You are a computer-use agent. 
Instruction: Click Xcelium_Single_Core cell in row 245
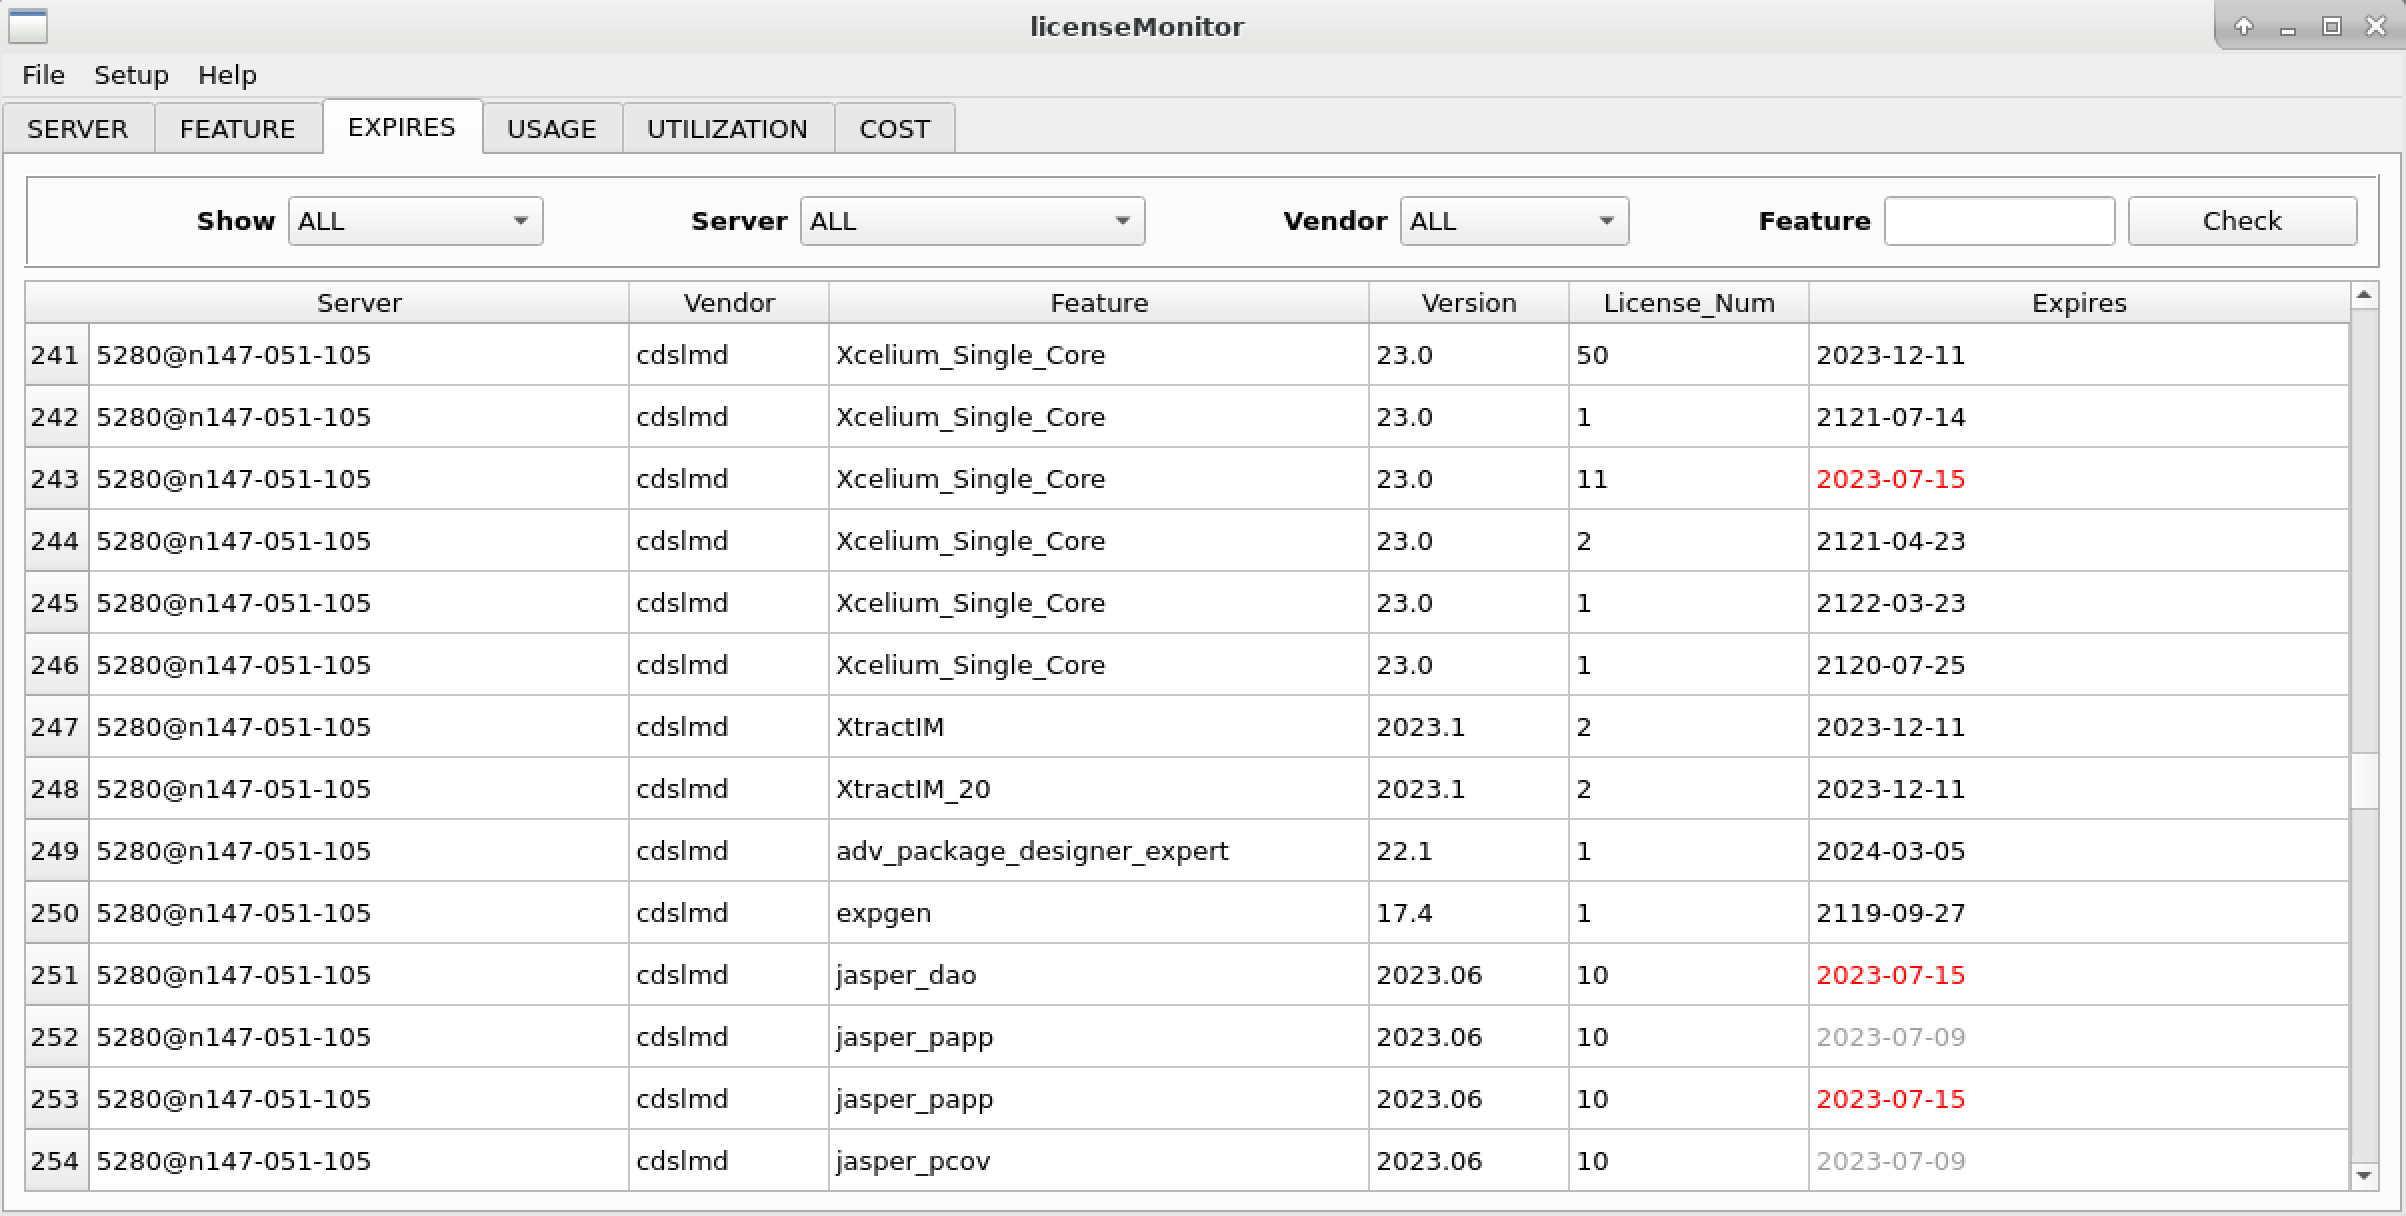[1099, 603]
